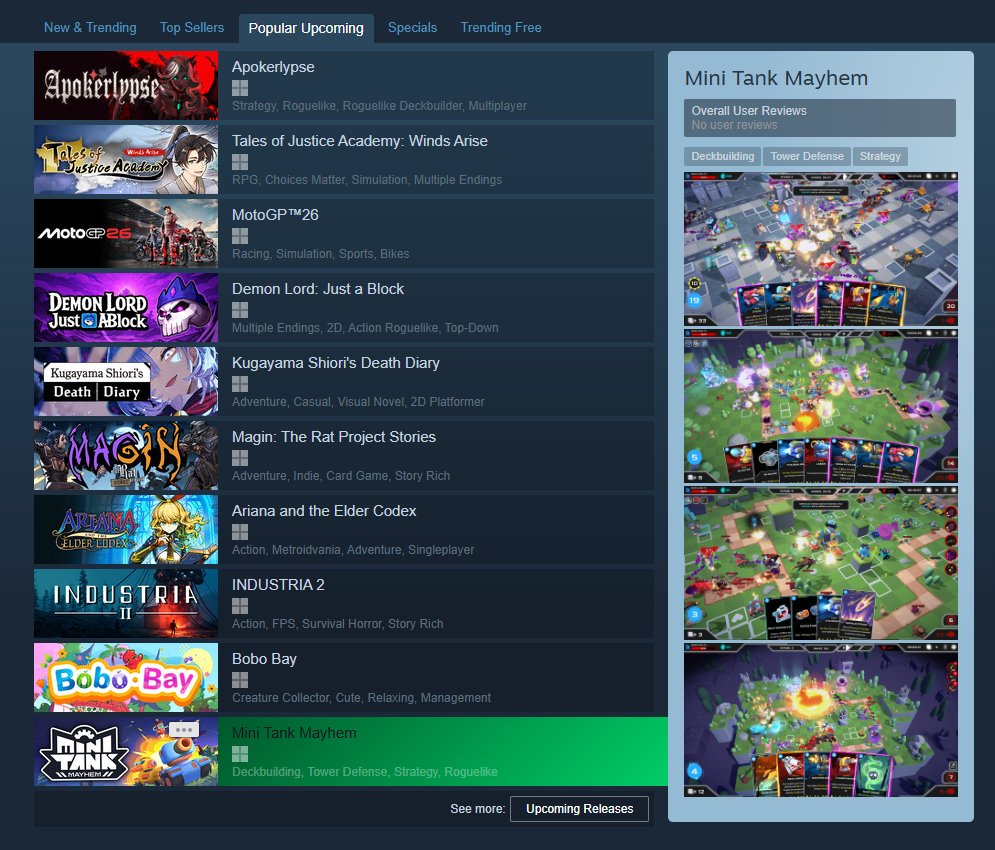Click the Windows icon under INDUSTRIA 2

240,606
